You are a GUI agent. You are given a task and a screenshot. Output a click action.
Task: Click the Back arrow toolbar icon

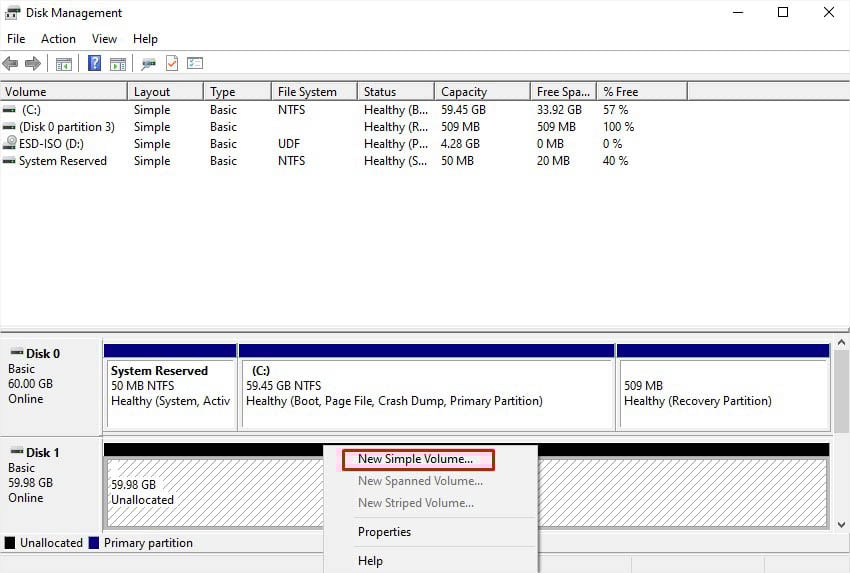[11, 64]
